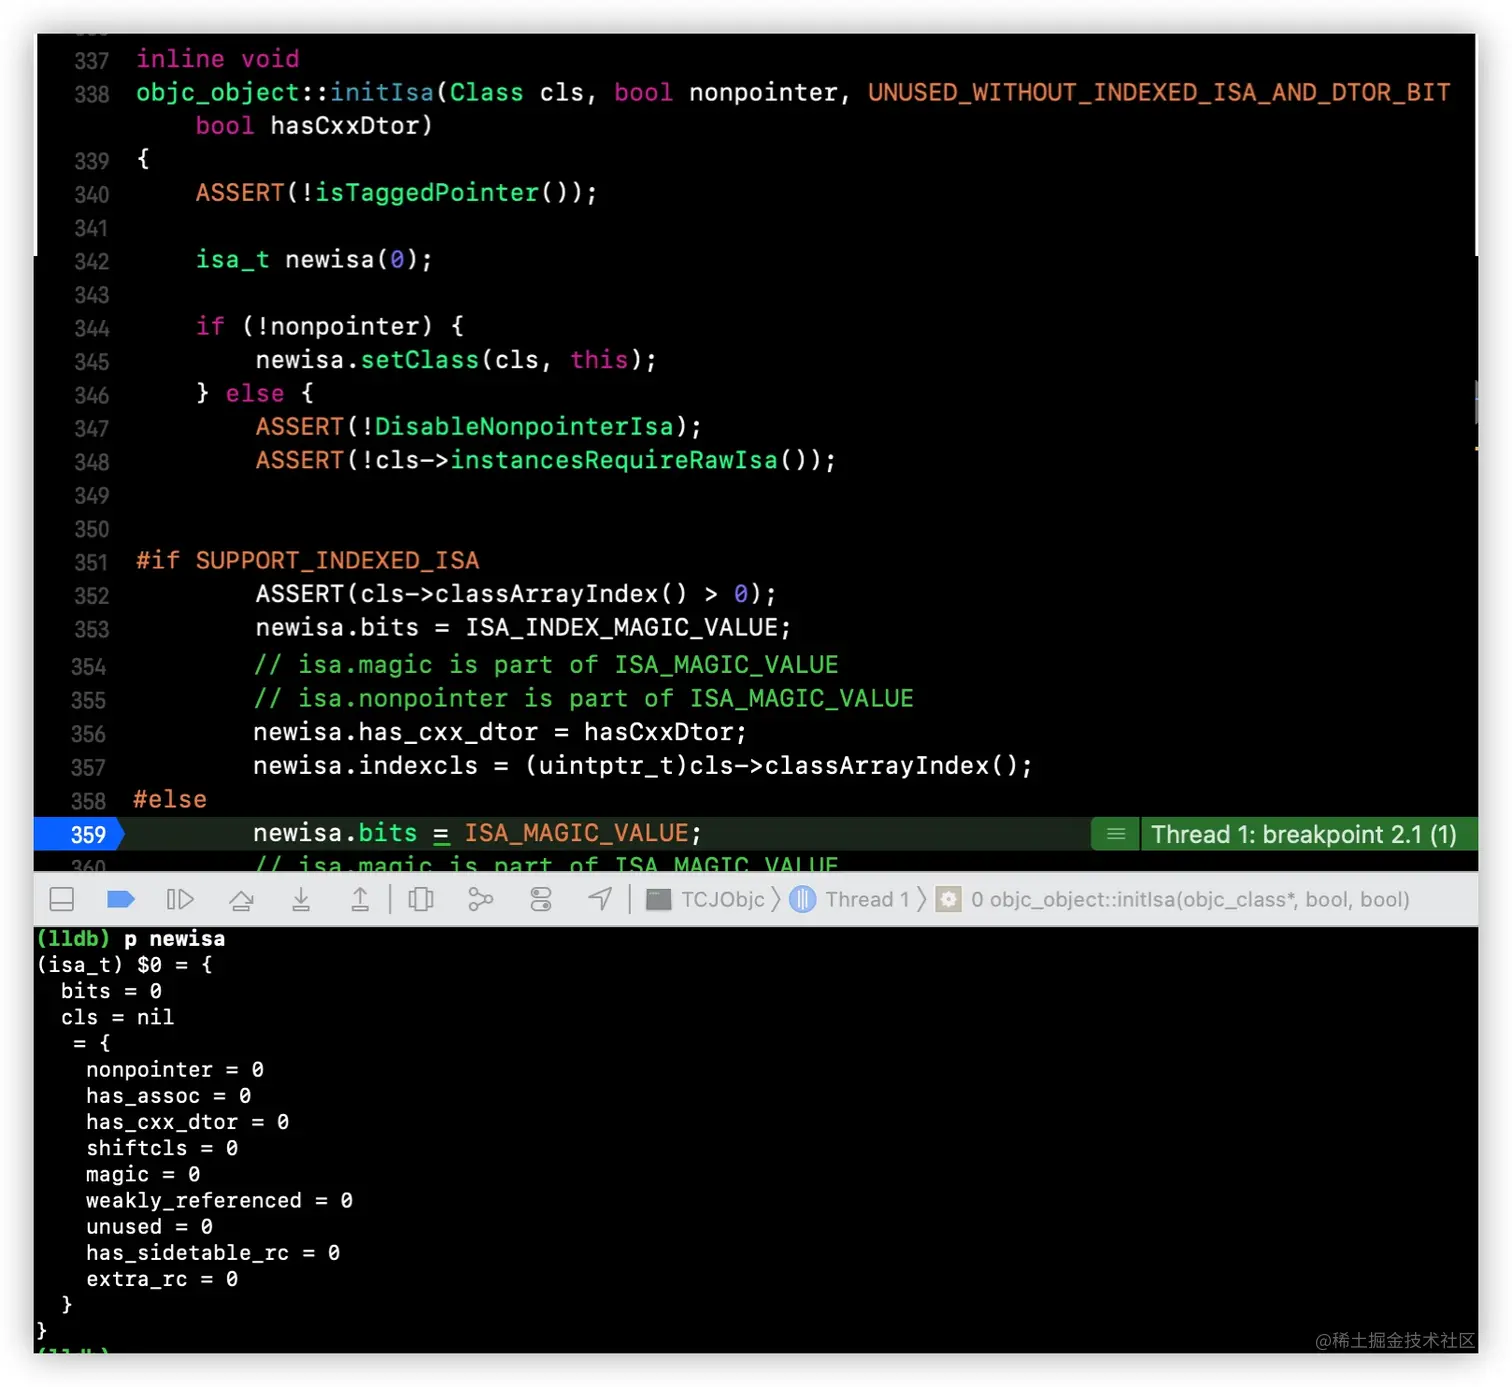Open the Debug Memory Graph

(x=481, y=900)
